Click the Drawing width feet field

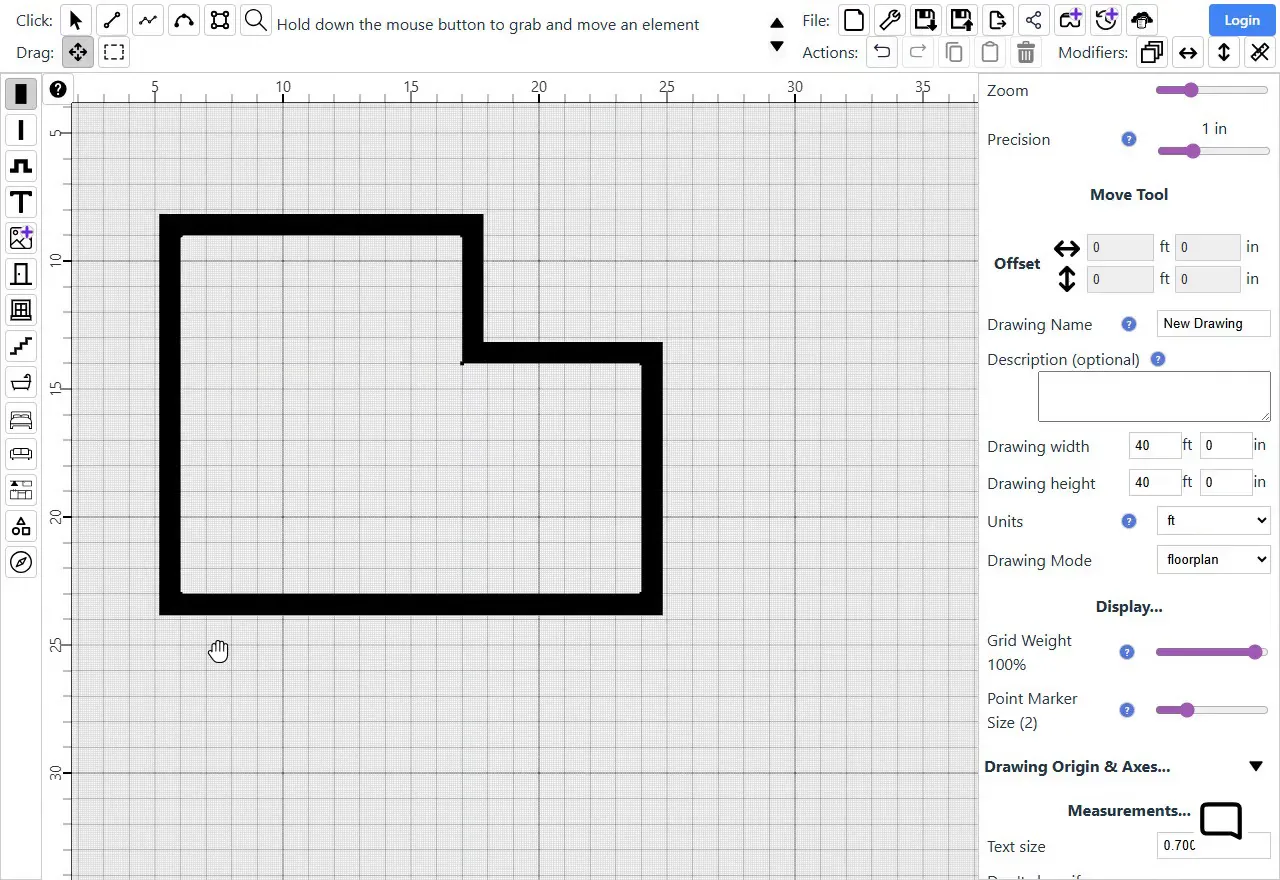[1155, 446]
